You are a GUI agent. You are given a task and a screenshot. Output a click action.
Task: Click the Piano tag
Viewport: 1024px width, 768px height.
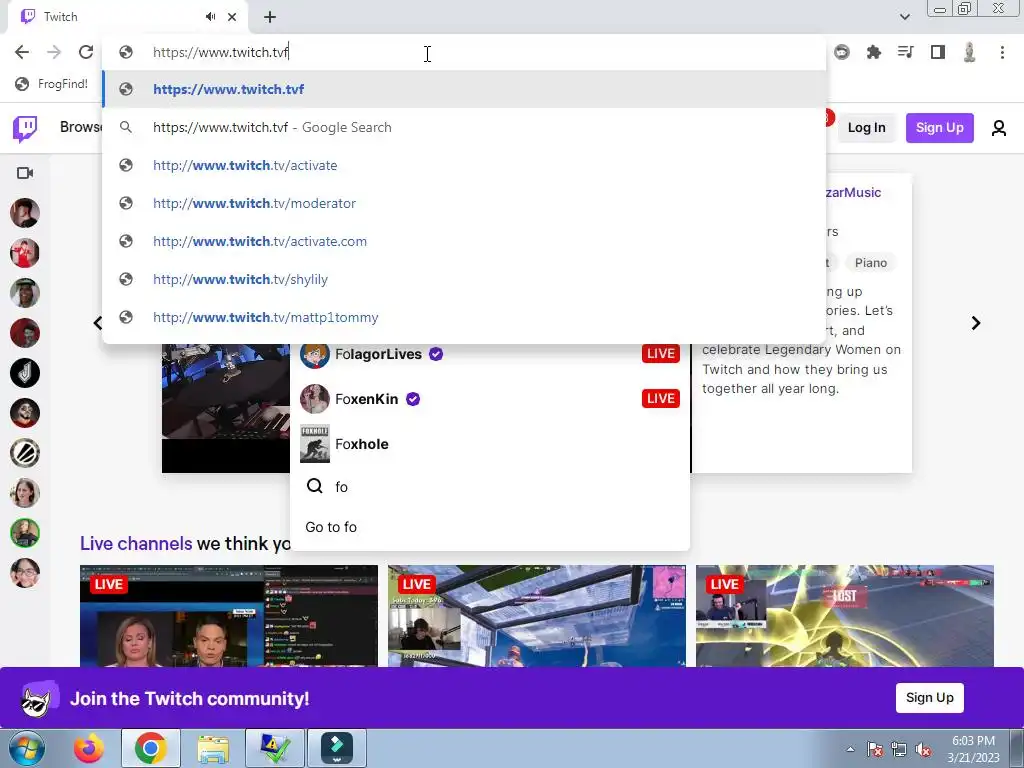point(871,263)
